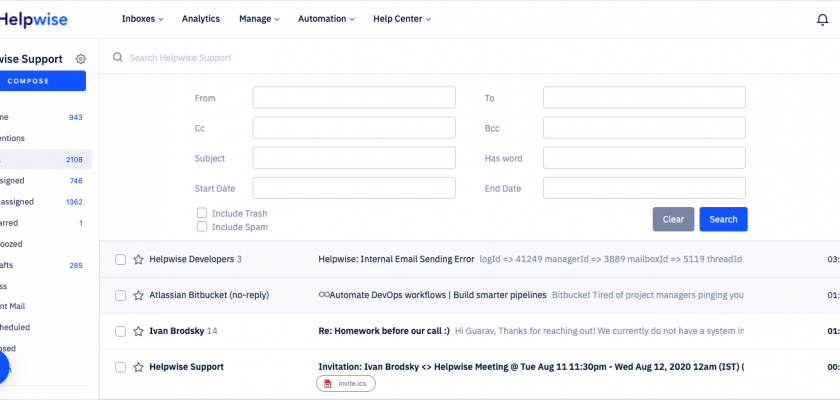This screenshot has width=840, height=400.
Task: Expand the Automation dropdown menu
Action: click(326, 19)
